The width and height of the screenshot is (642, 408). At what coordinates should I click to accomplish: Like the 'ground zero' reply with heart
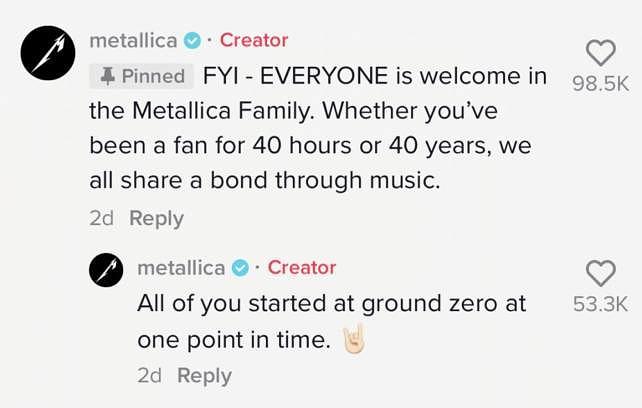[600, 273]
